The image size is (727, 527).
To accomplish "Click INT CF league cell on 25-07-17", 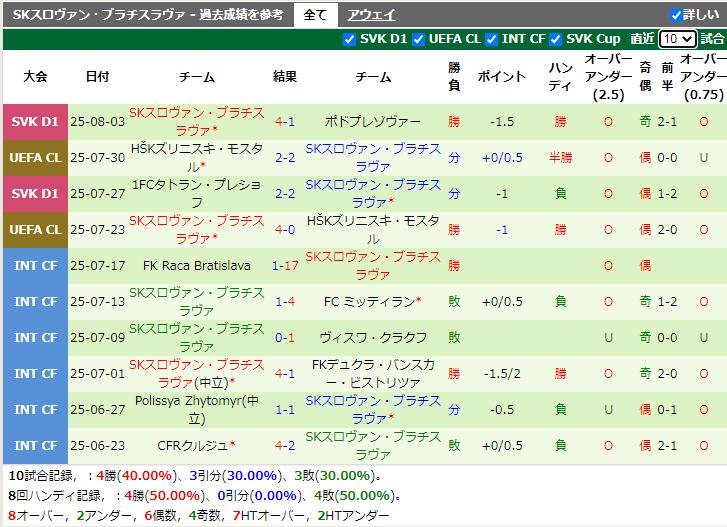I will pos(35,266).
